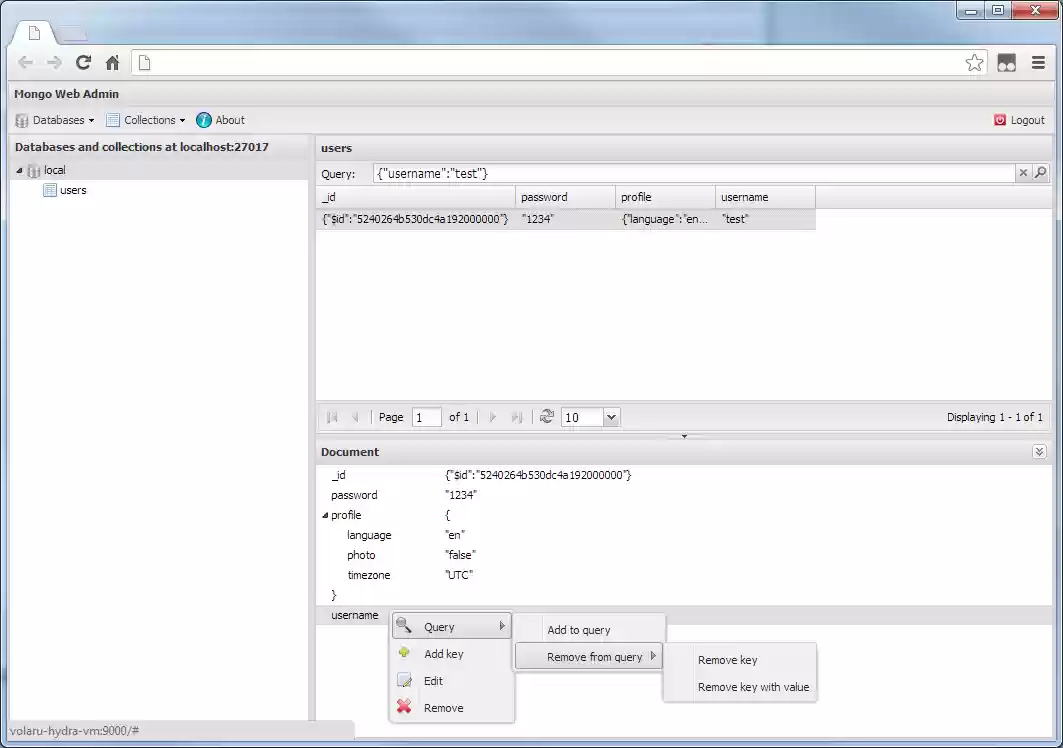
Task: Click the Query item in the context menu
Action: 438,625
